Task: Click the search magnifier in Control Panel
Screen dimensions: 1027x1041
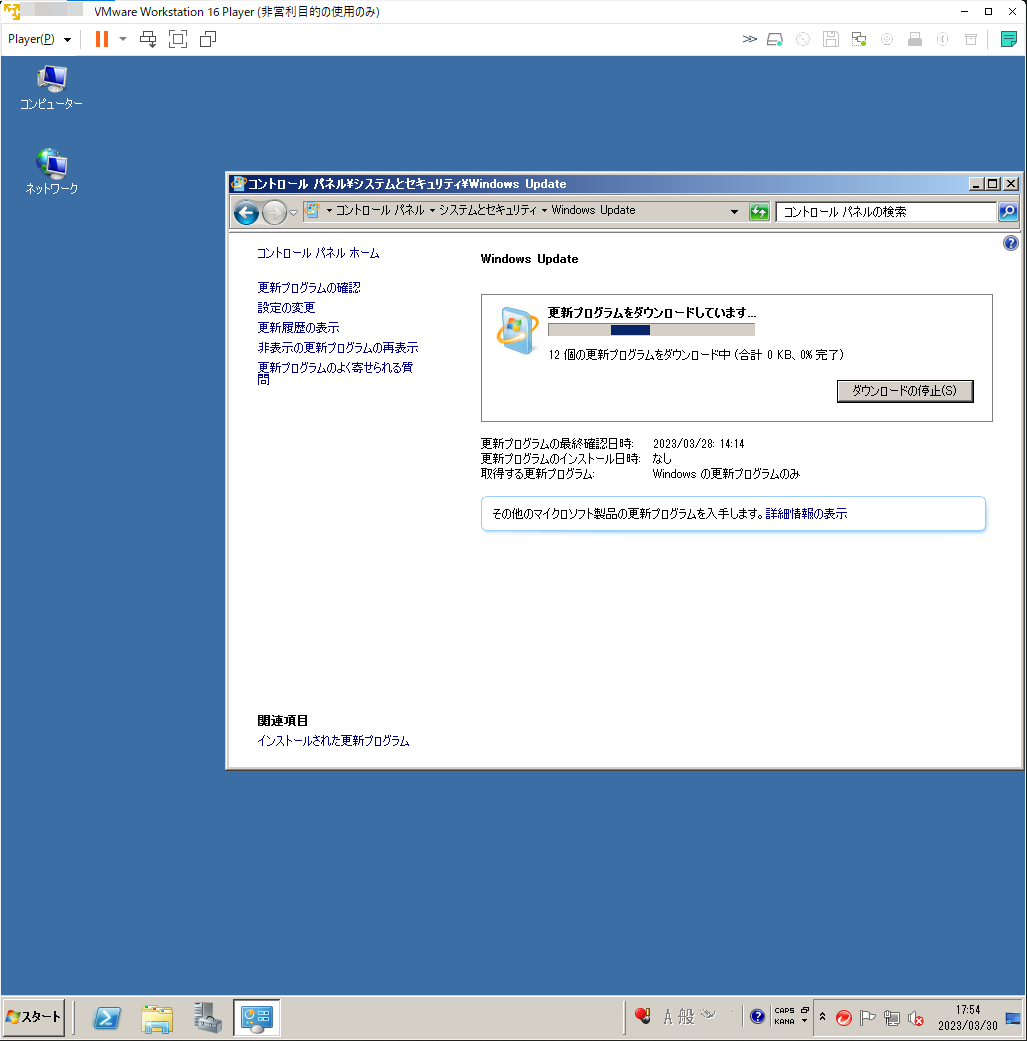Action: click(1008, 212)
